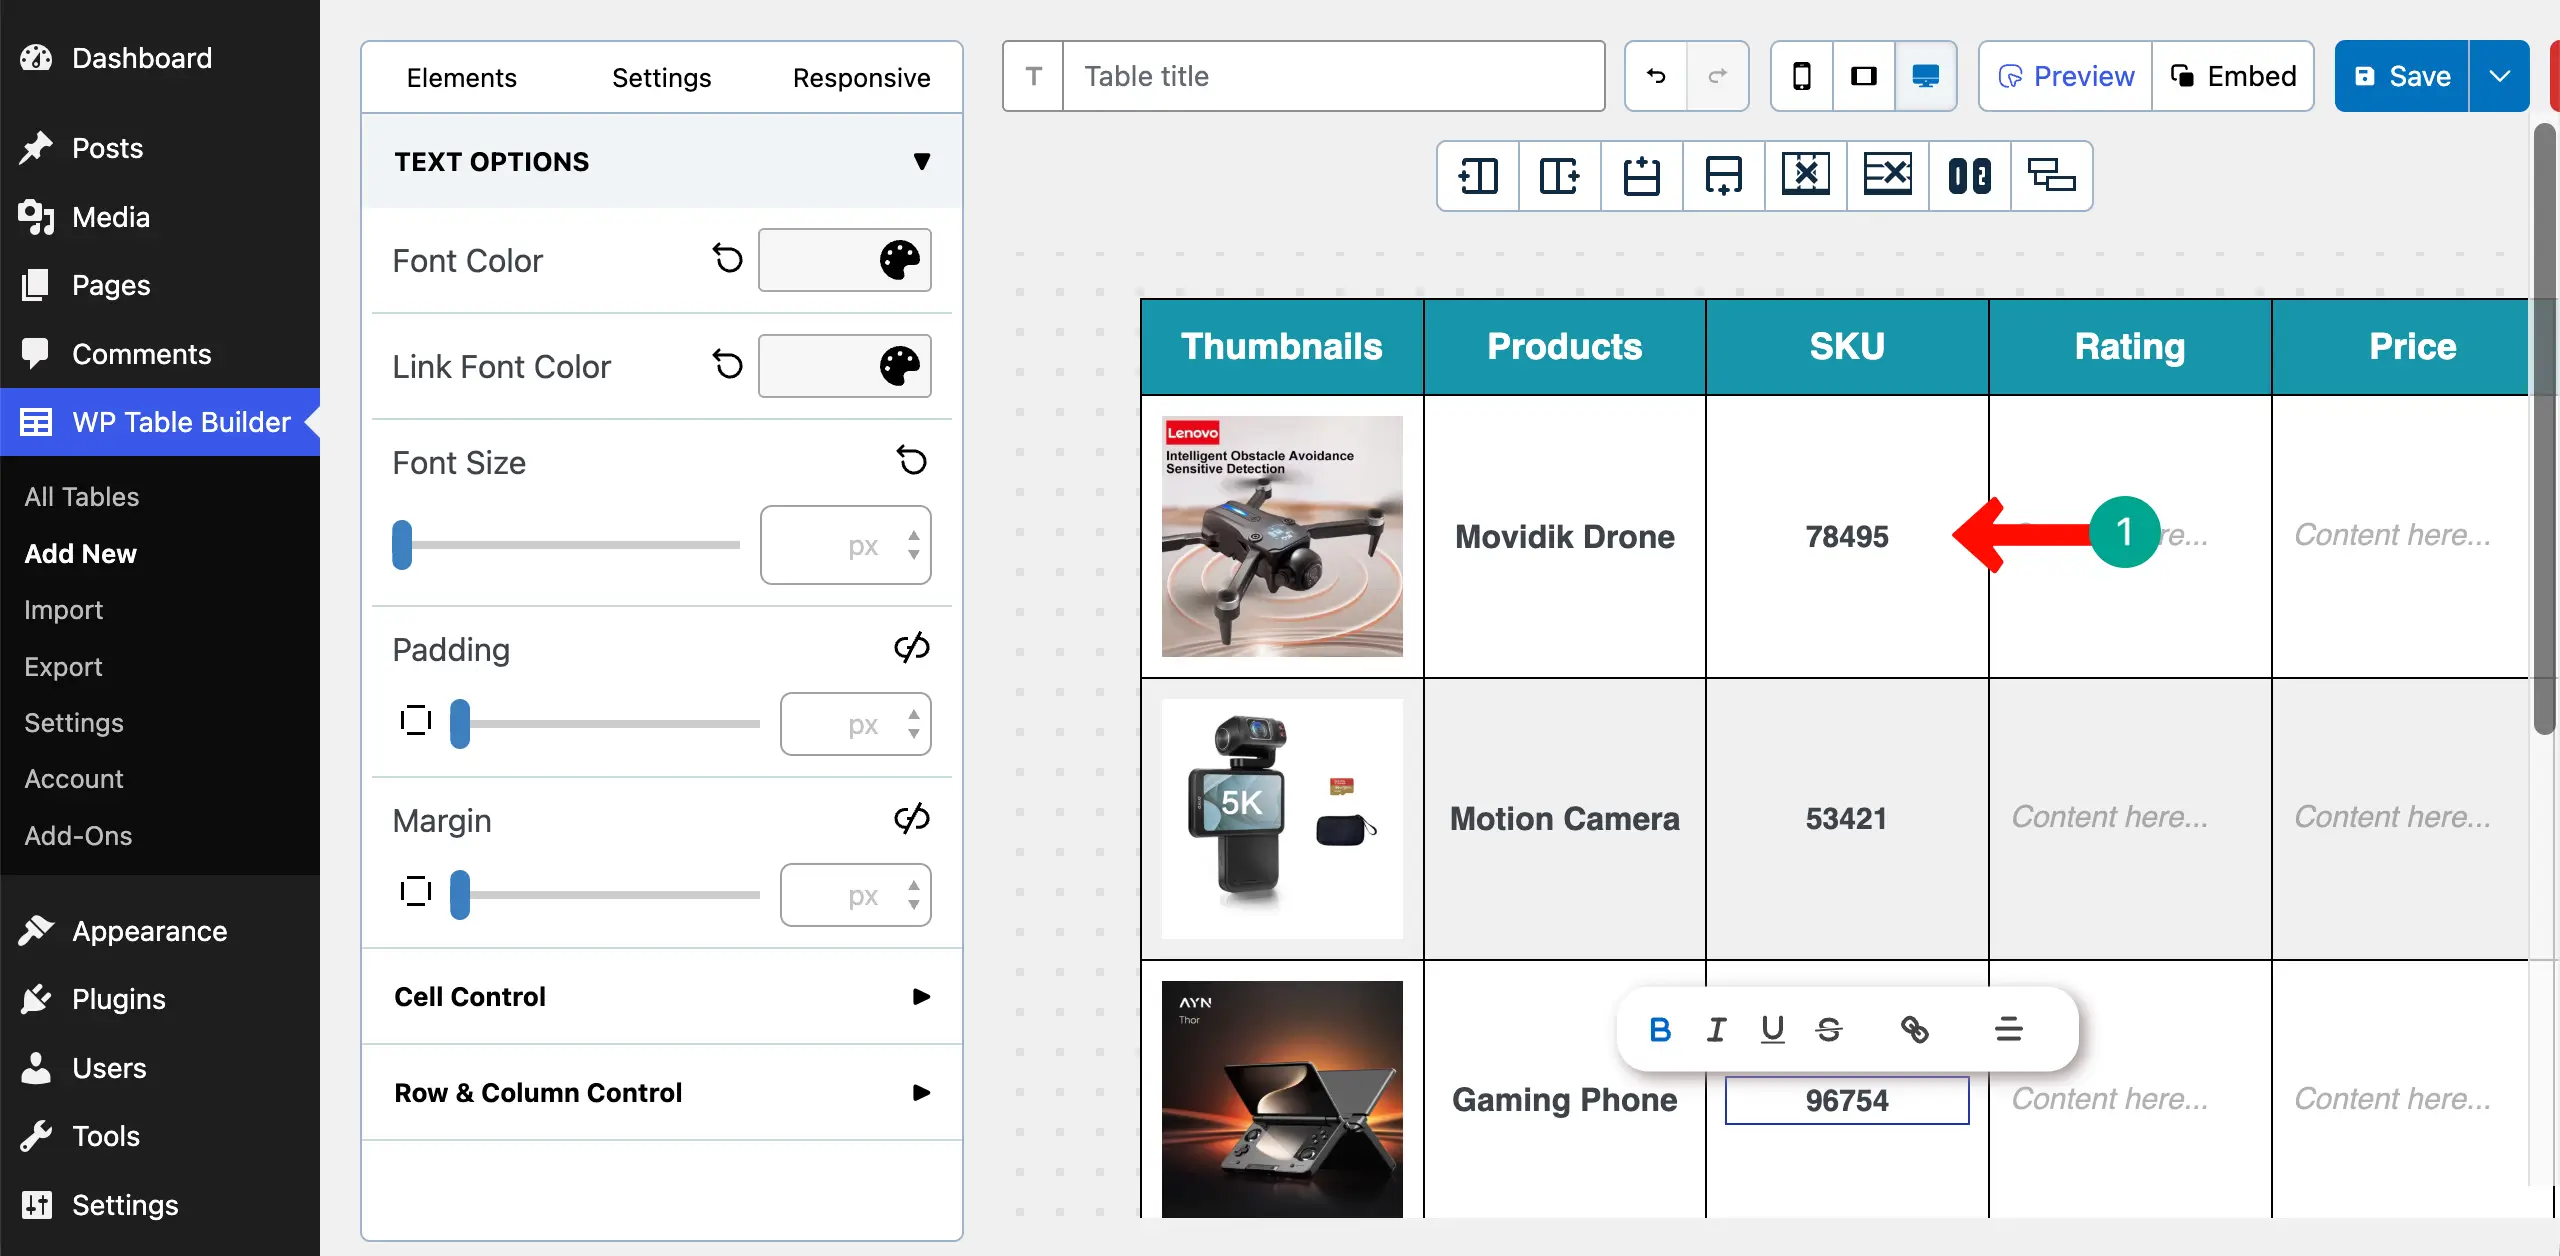The width and height of the screenshot is (2560, 1256).
Task: Toggle linked padding values
Action: click(911, 647)
